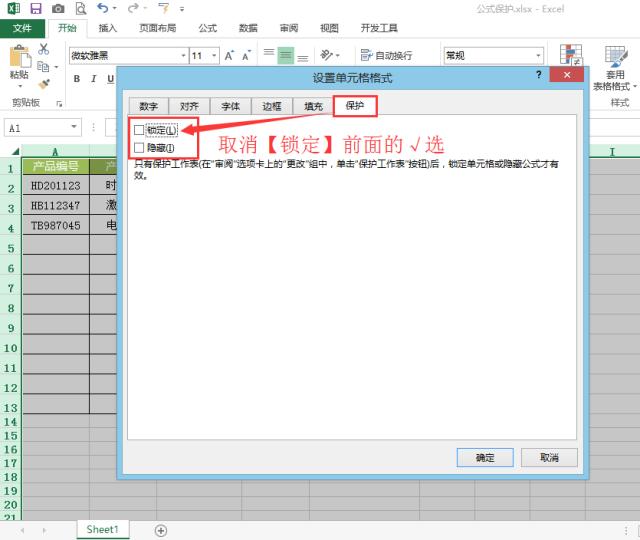Click the 取消 Cancel button
Screen dimensions: 640x540
549,458
